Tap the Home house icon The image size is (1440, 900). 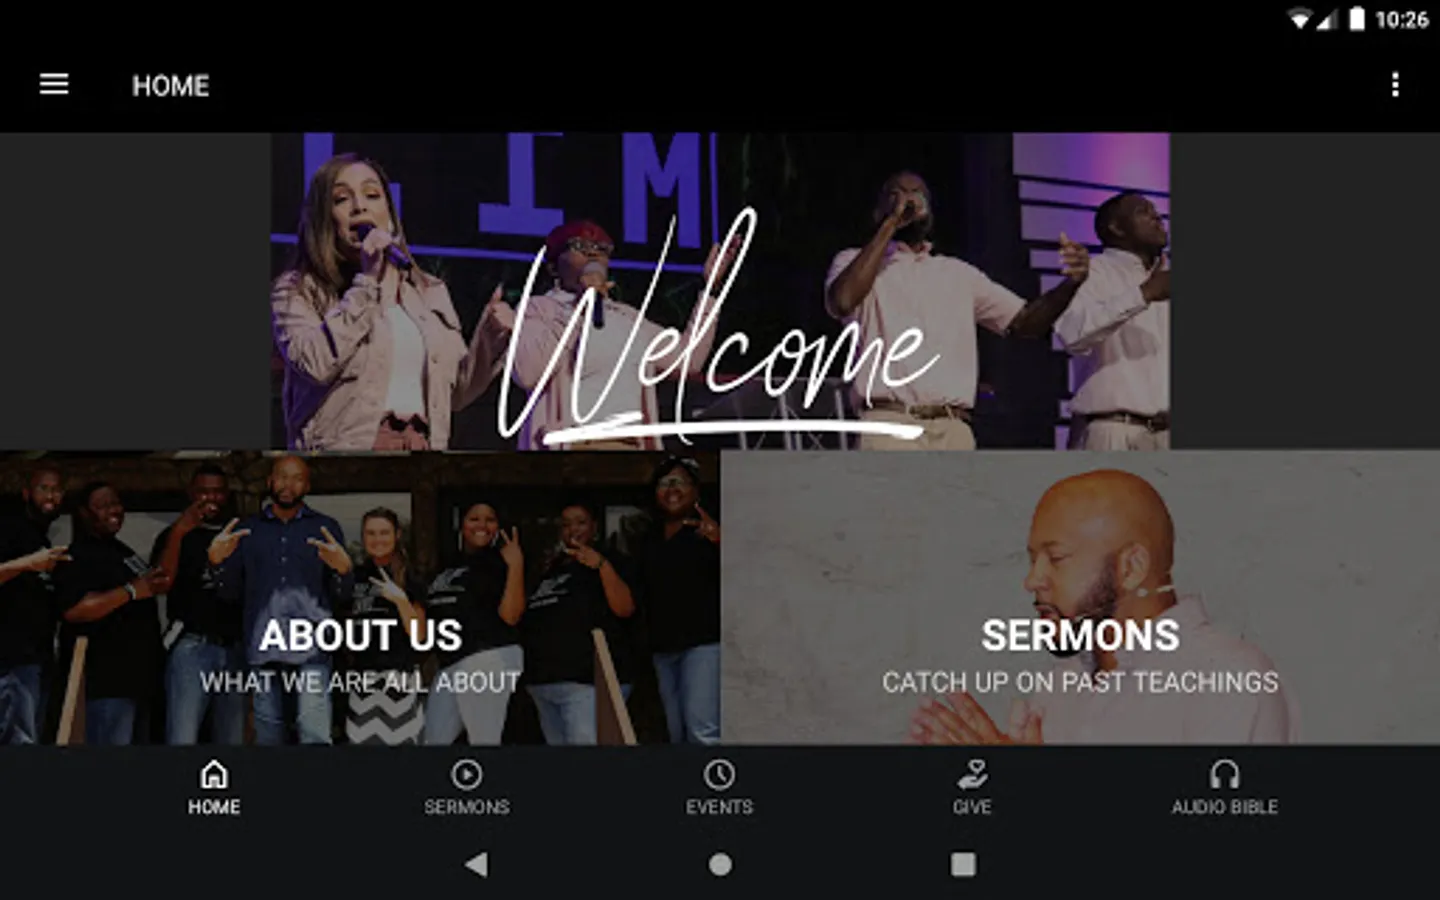click(x=214, y=774)
